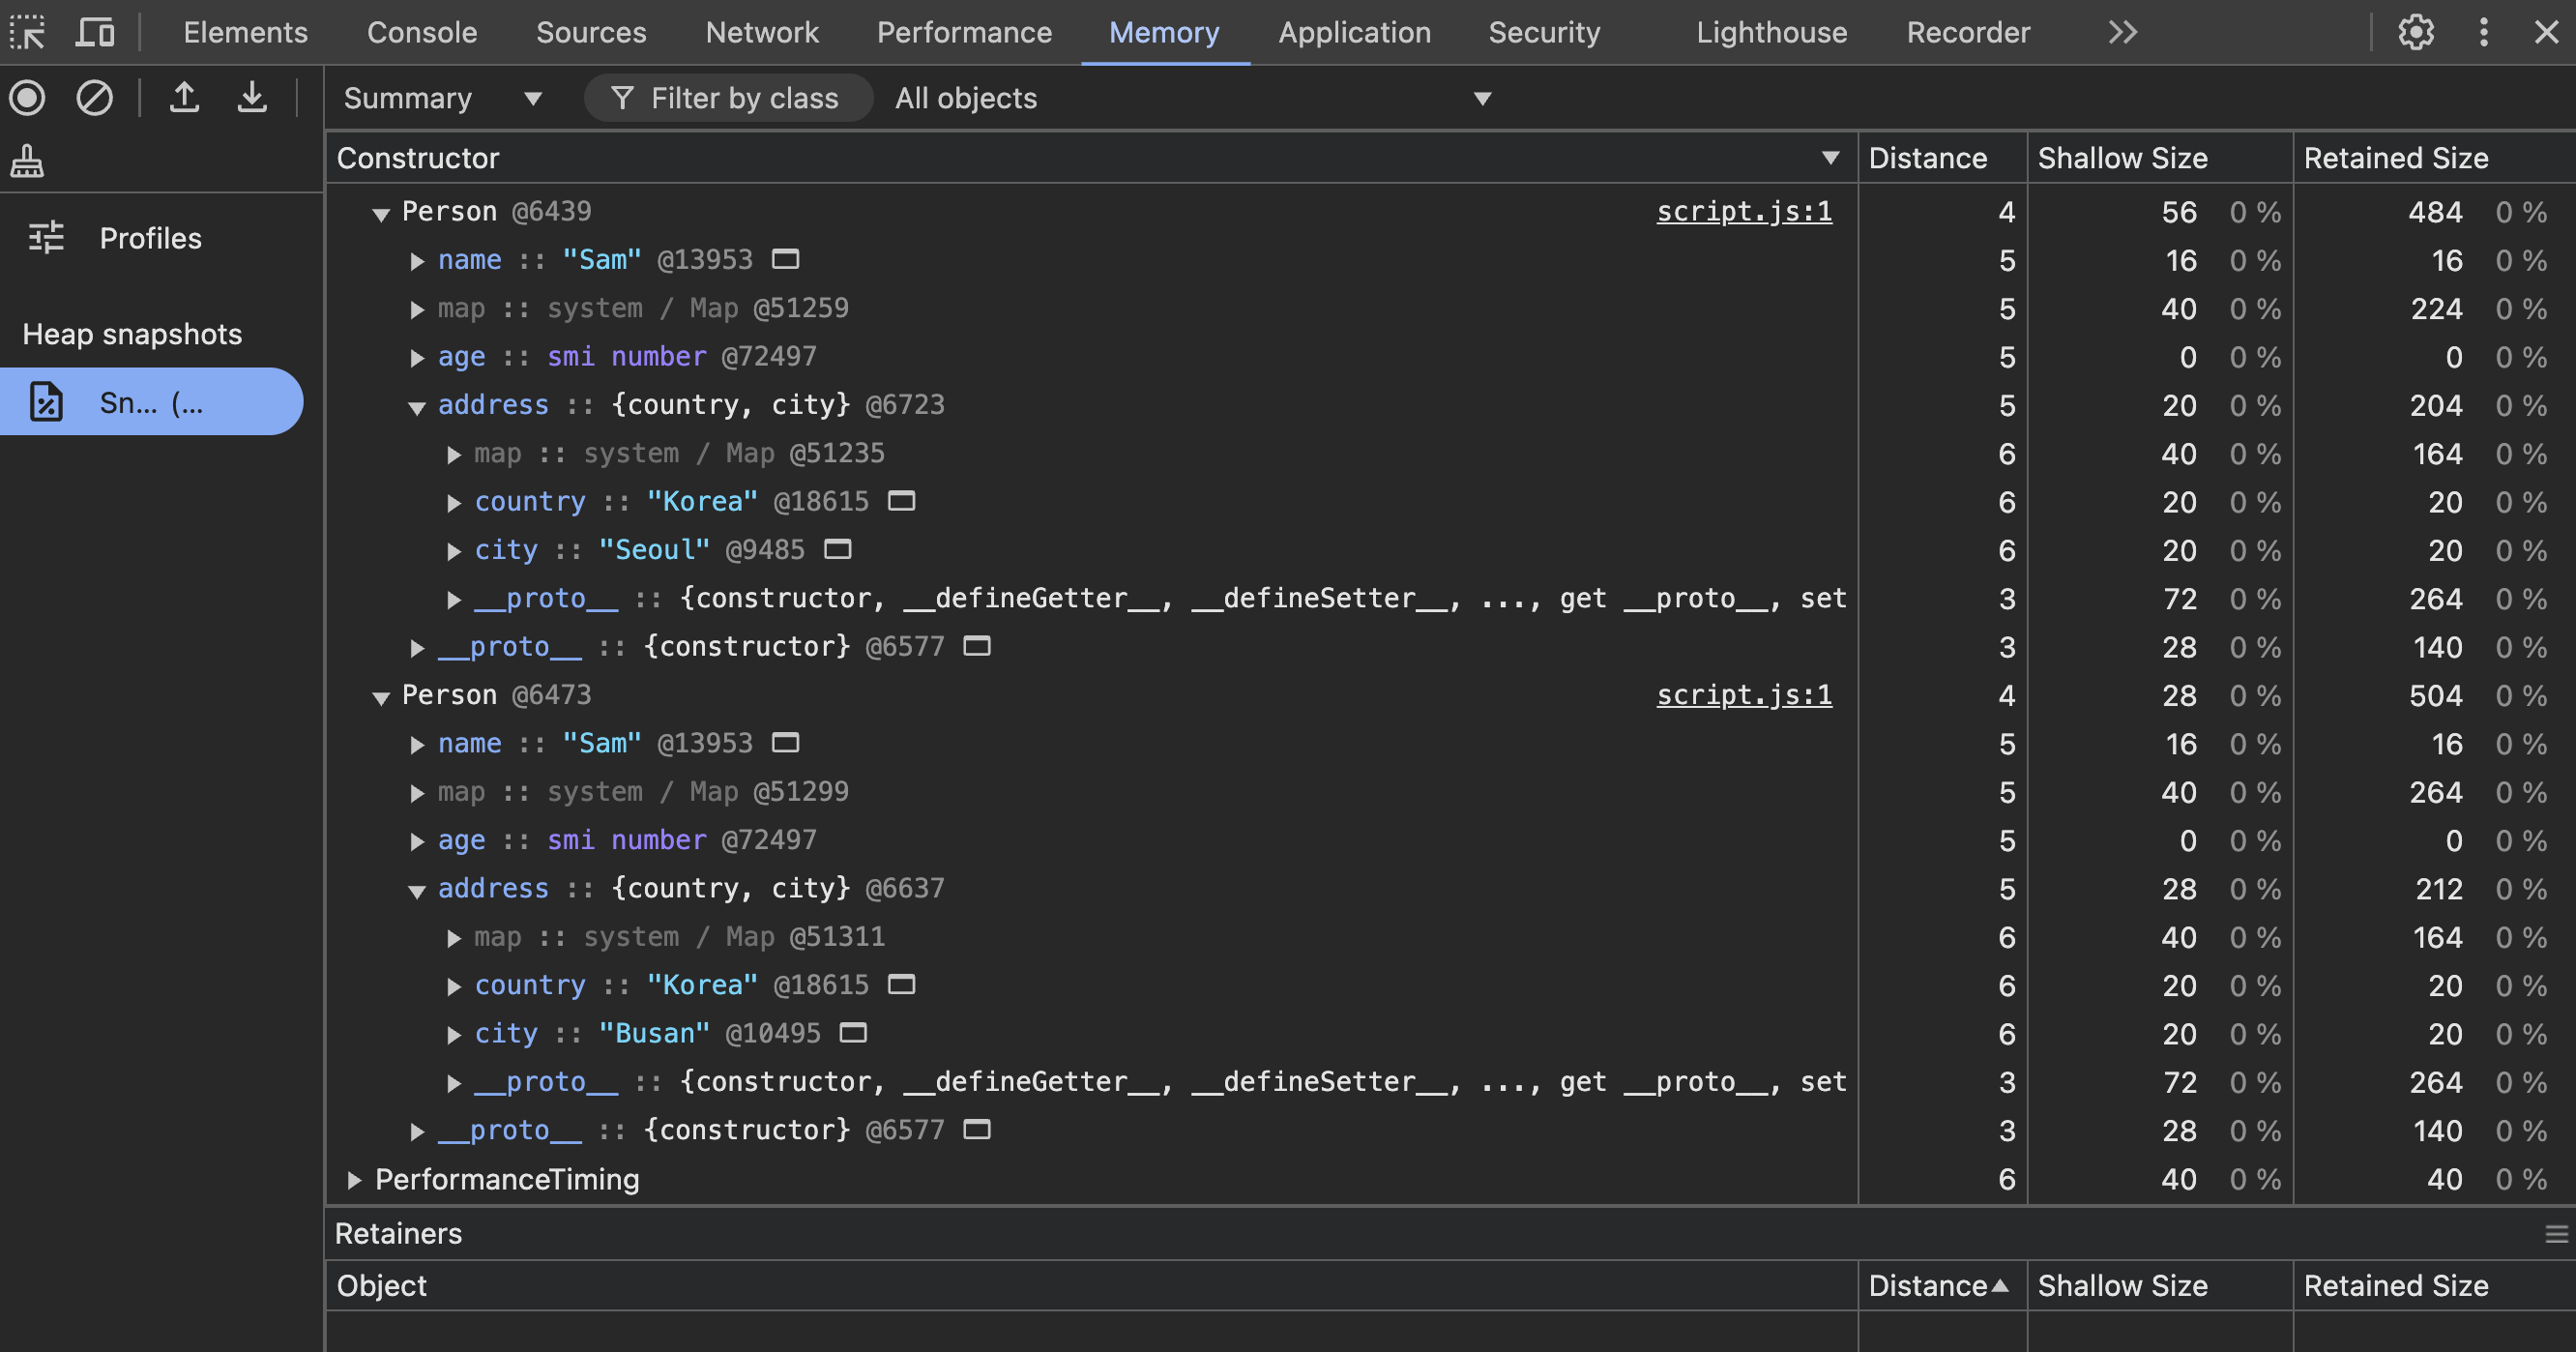Click the clear all profiles icon
The image size is (2576, 1352).
(x=95, y=98)
